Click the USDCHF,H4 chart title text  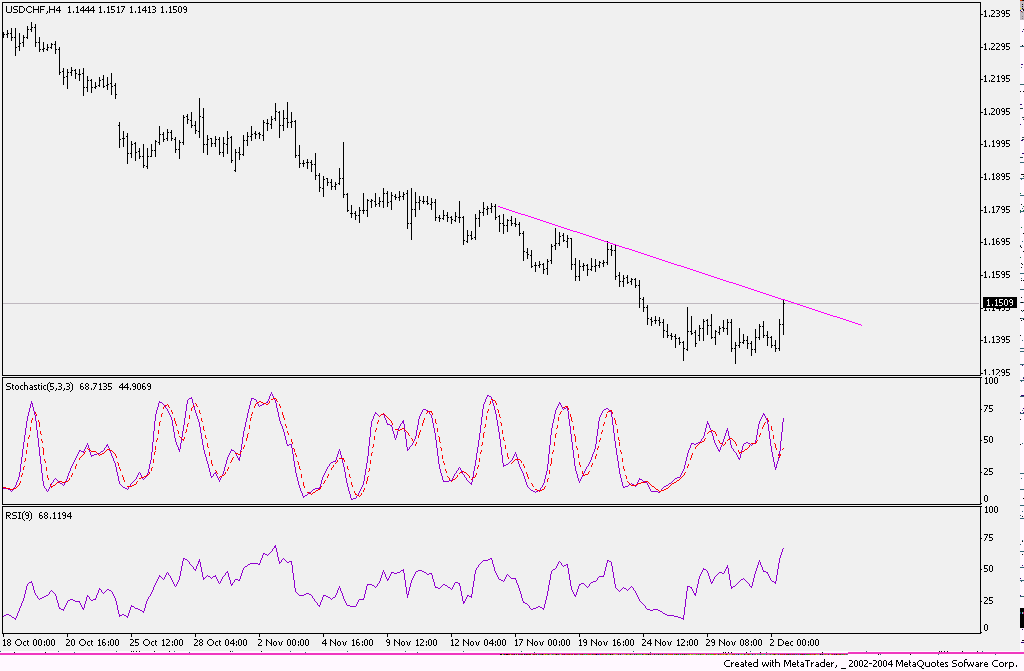tap(33, 10)
